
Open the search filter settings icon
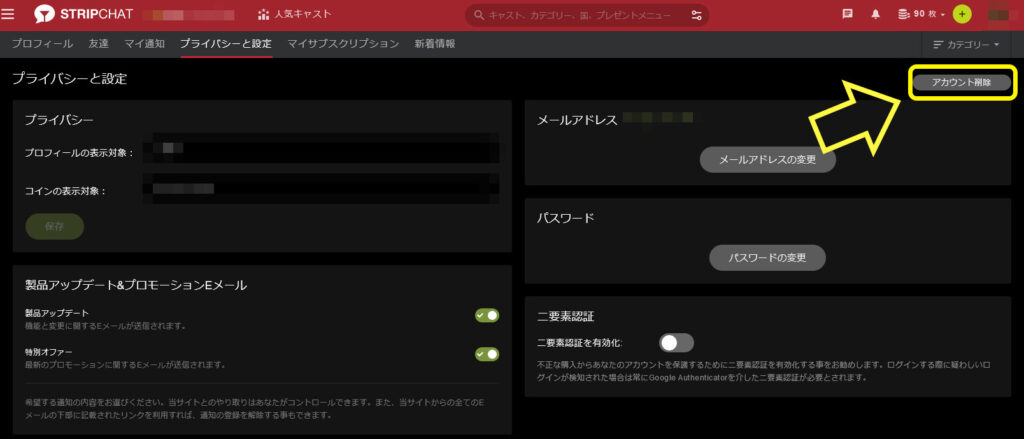pos(697,14)
